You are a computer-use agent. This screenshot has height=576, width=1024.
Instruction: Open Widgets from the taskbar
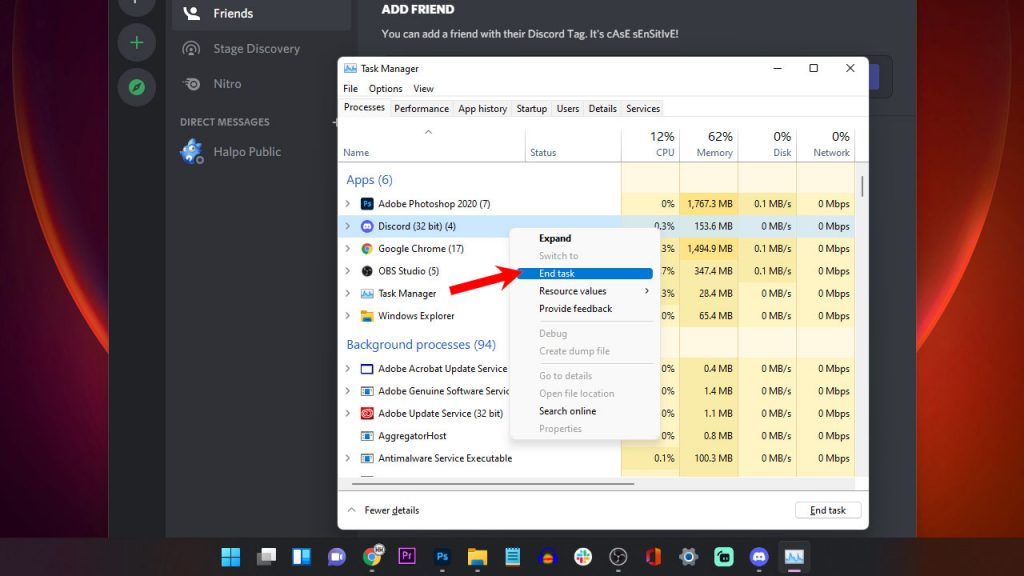(301, 556)
